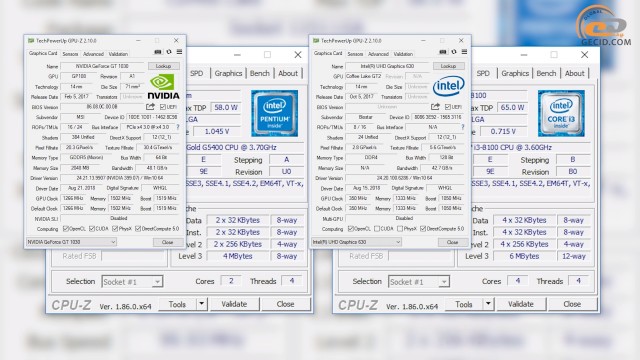Open SPD tab in Pentium CPU-Z window
This screenshot has height=360, width=640.
[x=197, y=73]
